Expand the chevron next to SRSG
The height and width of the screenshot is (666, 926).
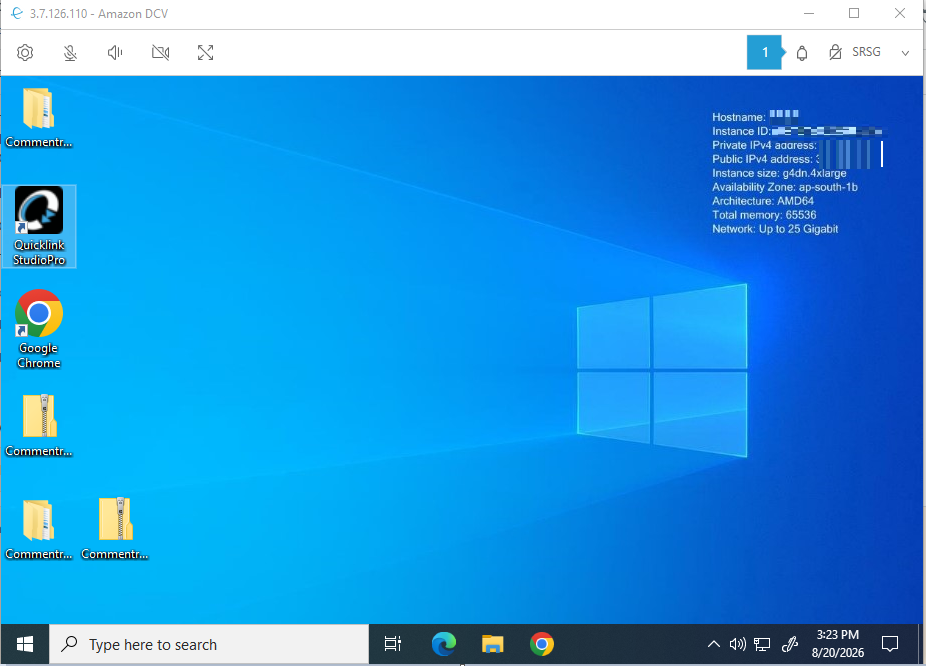click(905, 53)
